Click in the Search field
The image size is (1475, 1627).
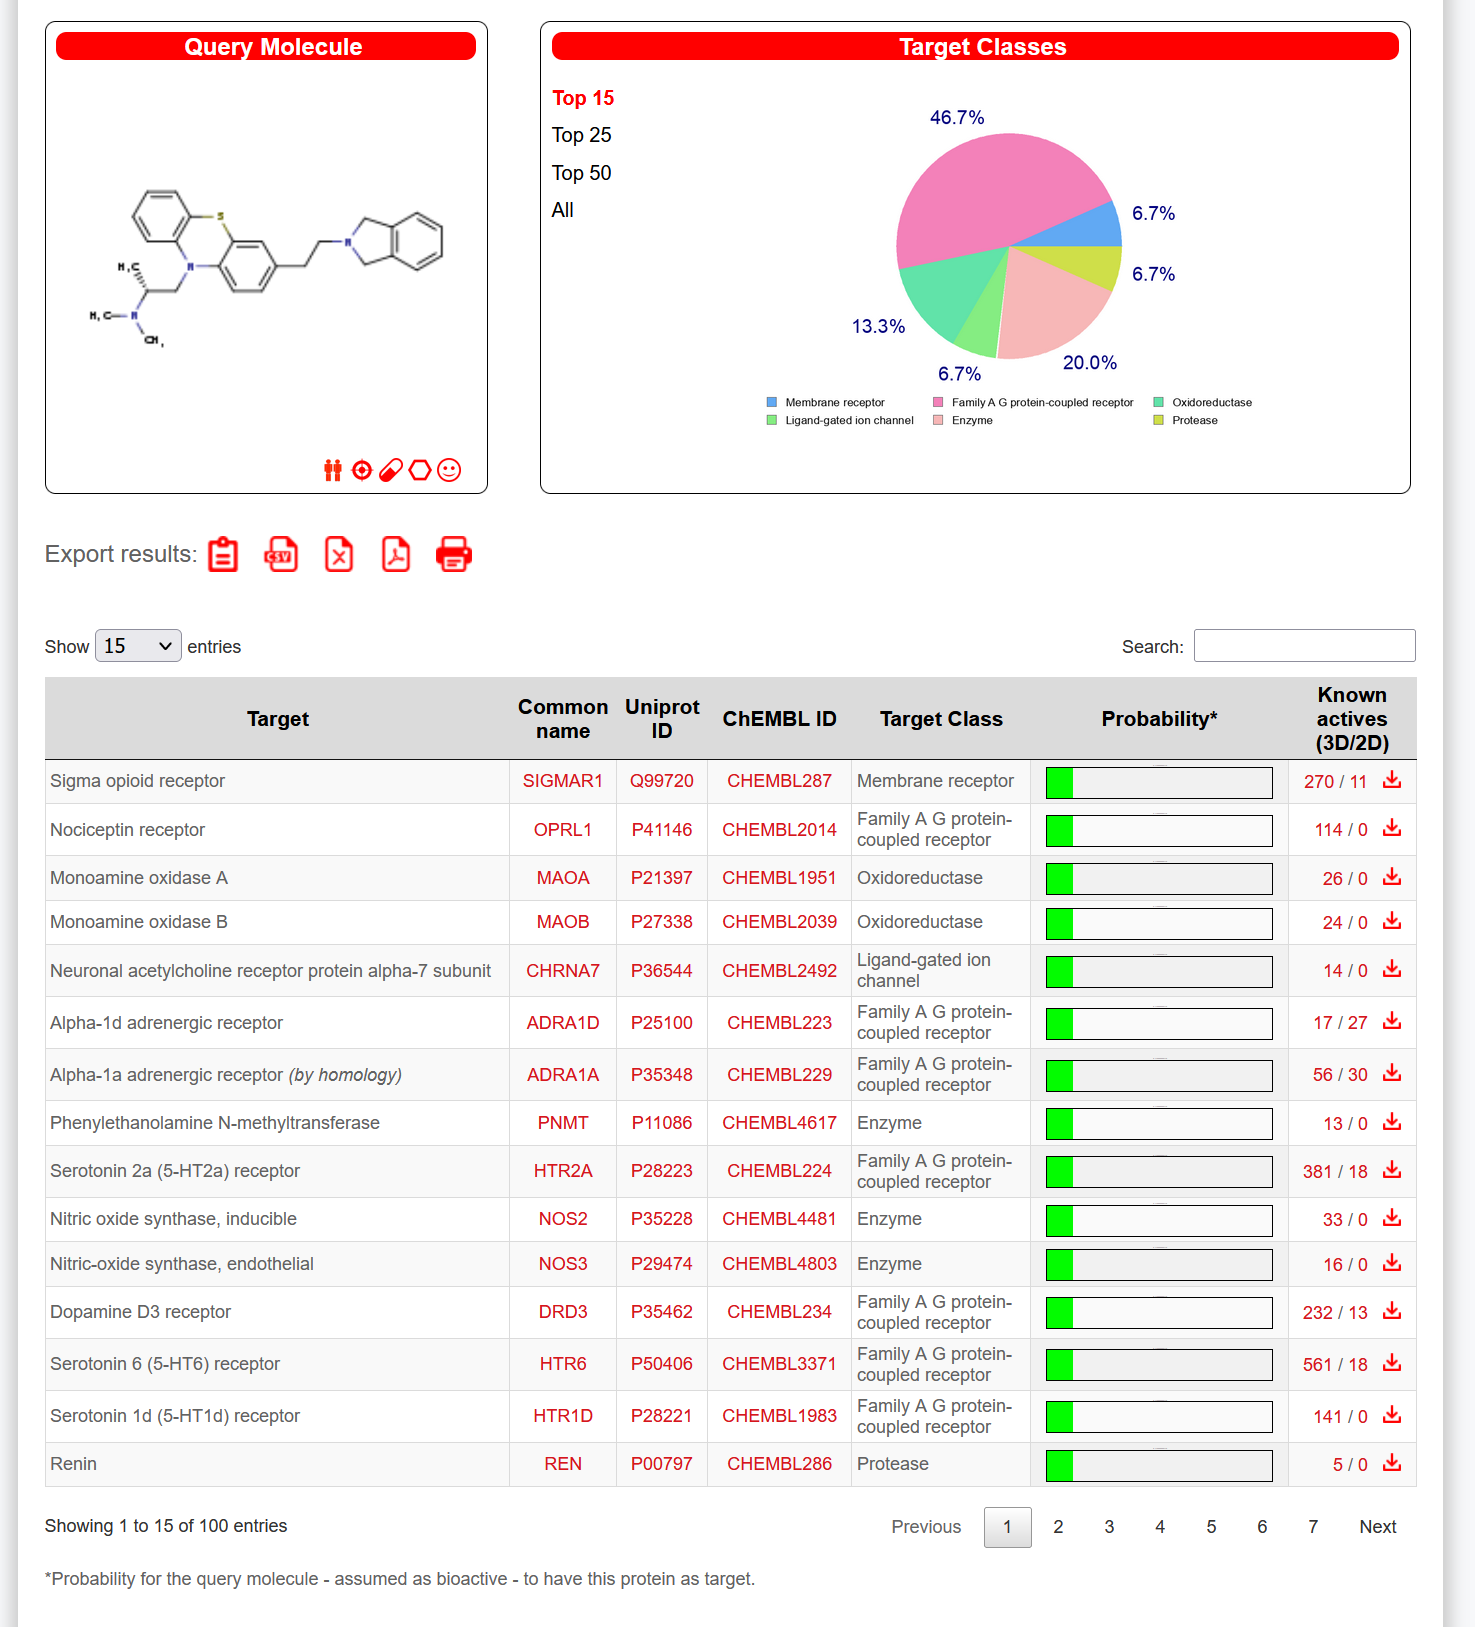[x=1305, y=646]
